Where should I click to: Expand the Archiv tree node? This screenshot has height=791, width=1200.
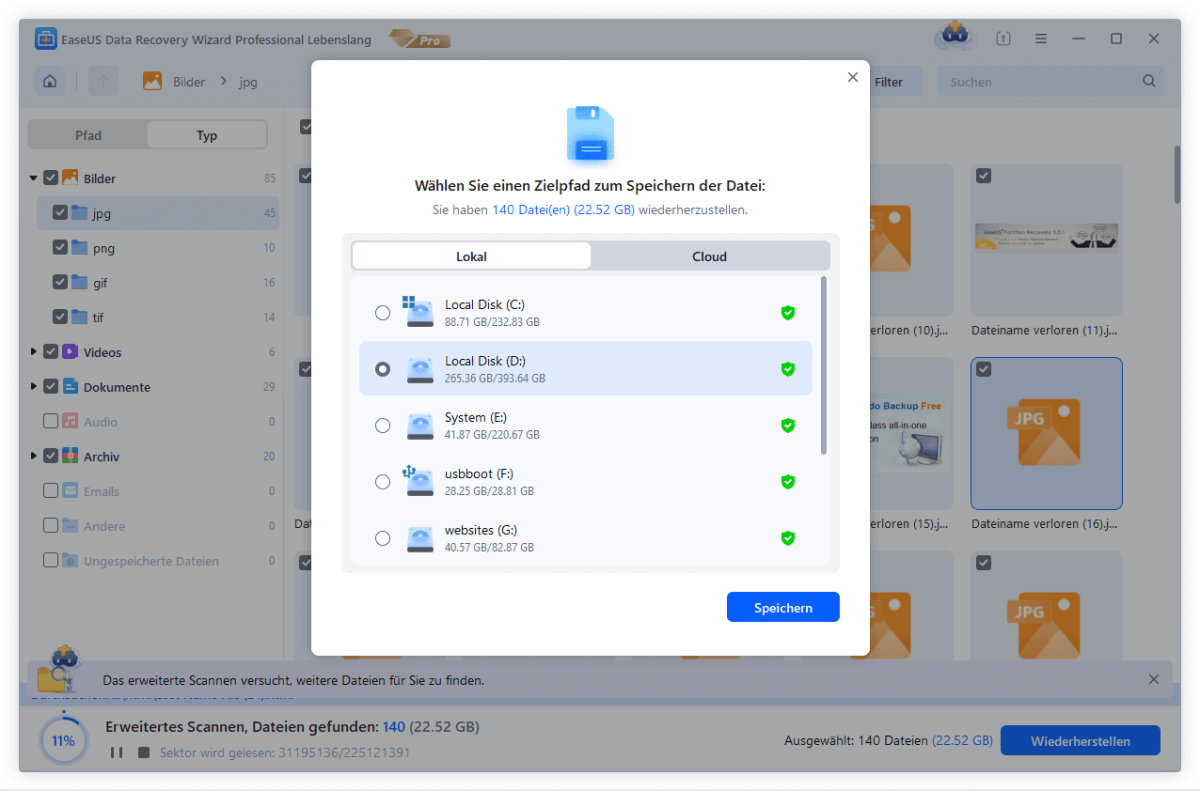[34, 456]
